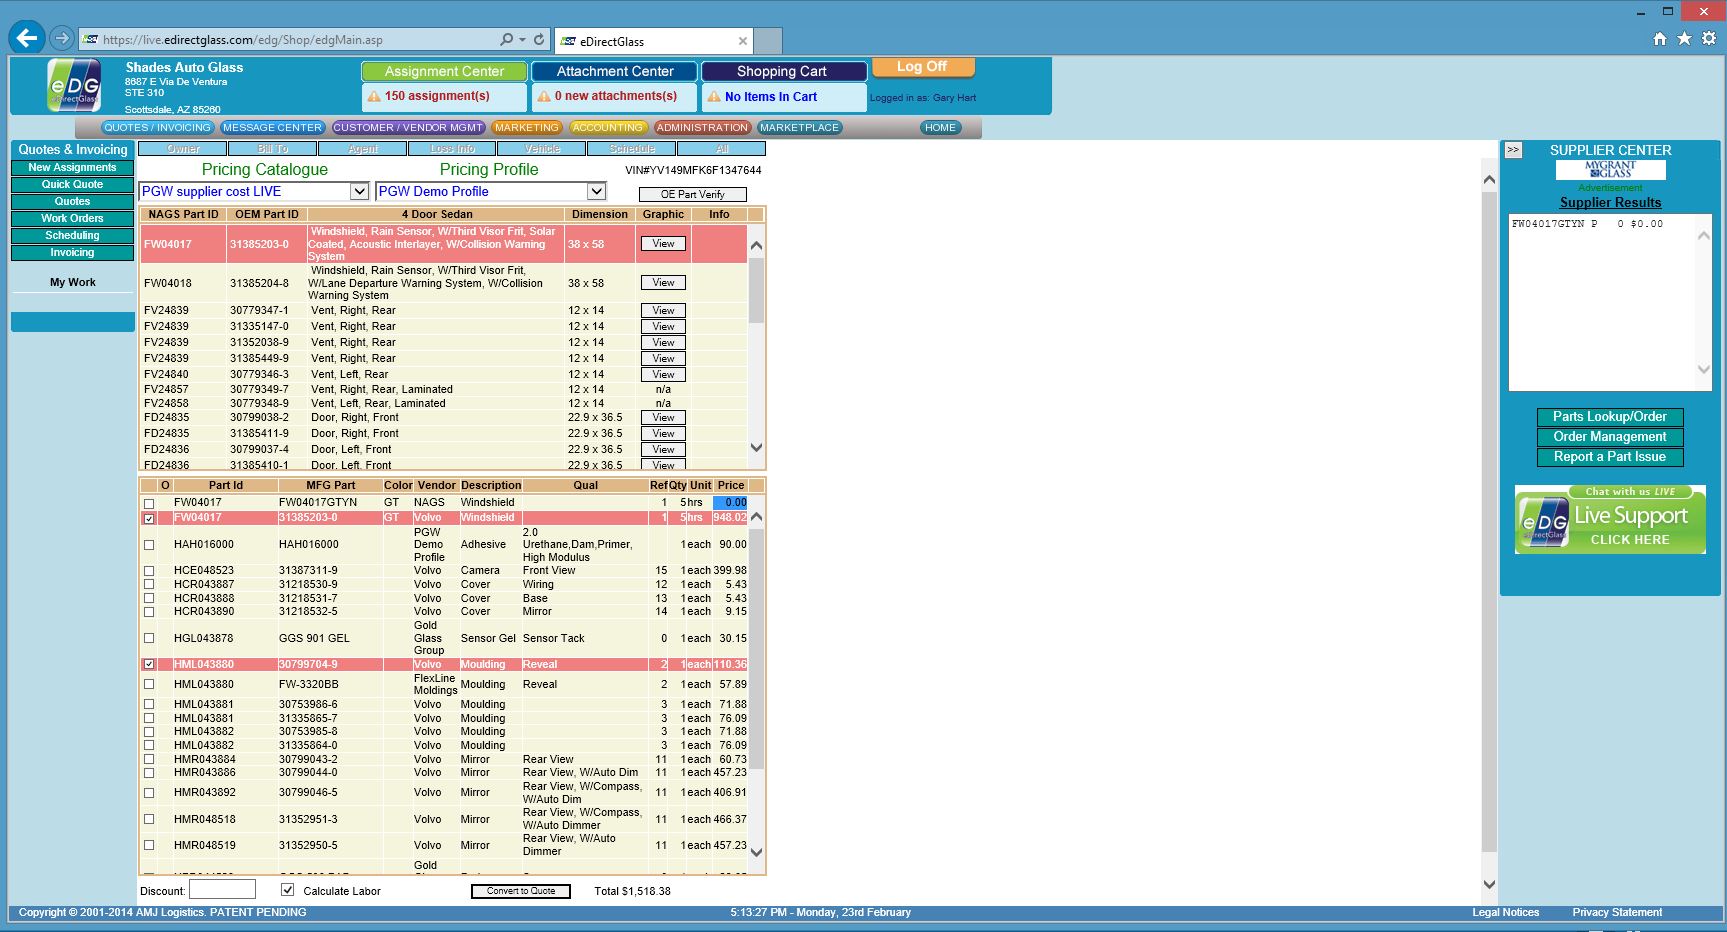Expand the address bar search dropdown arrow
This screenshot has width=1727, height=932.
tap(522, 39)
